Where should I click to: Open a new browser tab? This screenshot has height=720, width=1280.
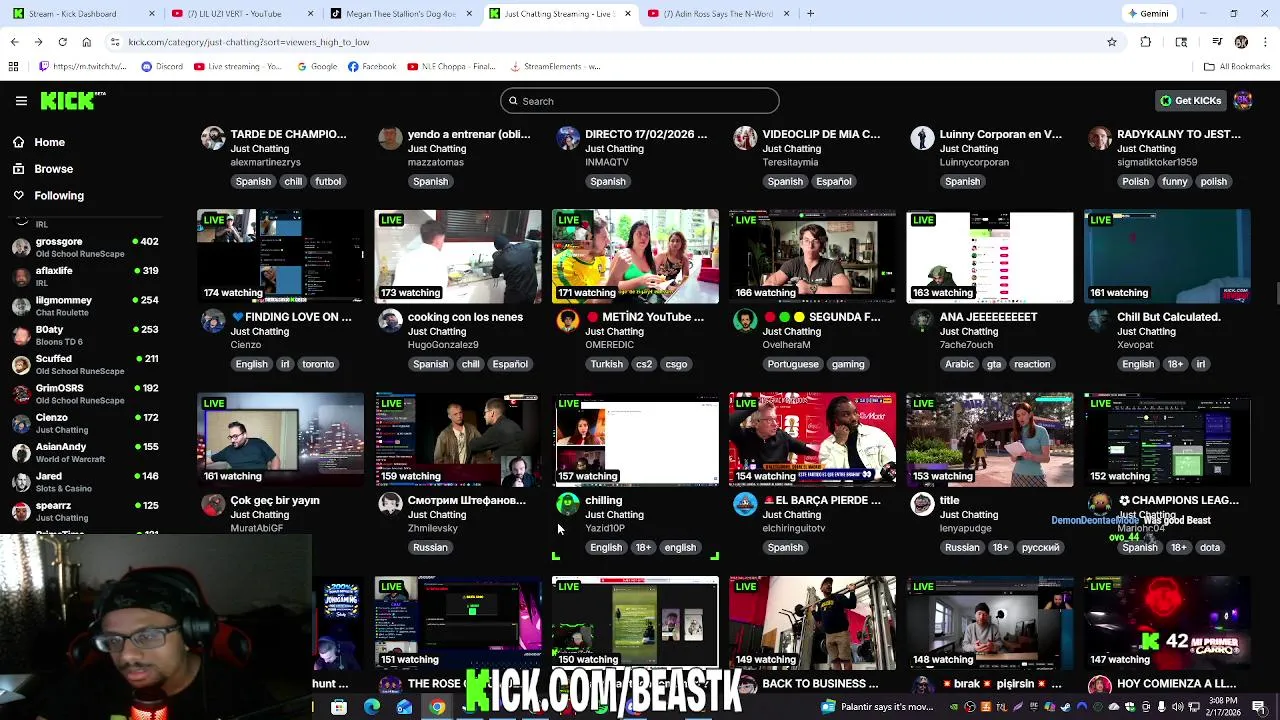810,14
